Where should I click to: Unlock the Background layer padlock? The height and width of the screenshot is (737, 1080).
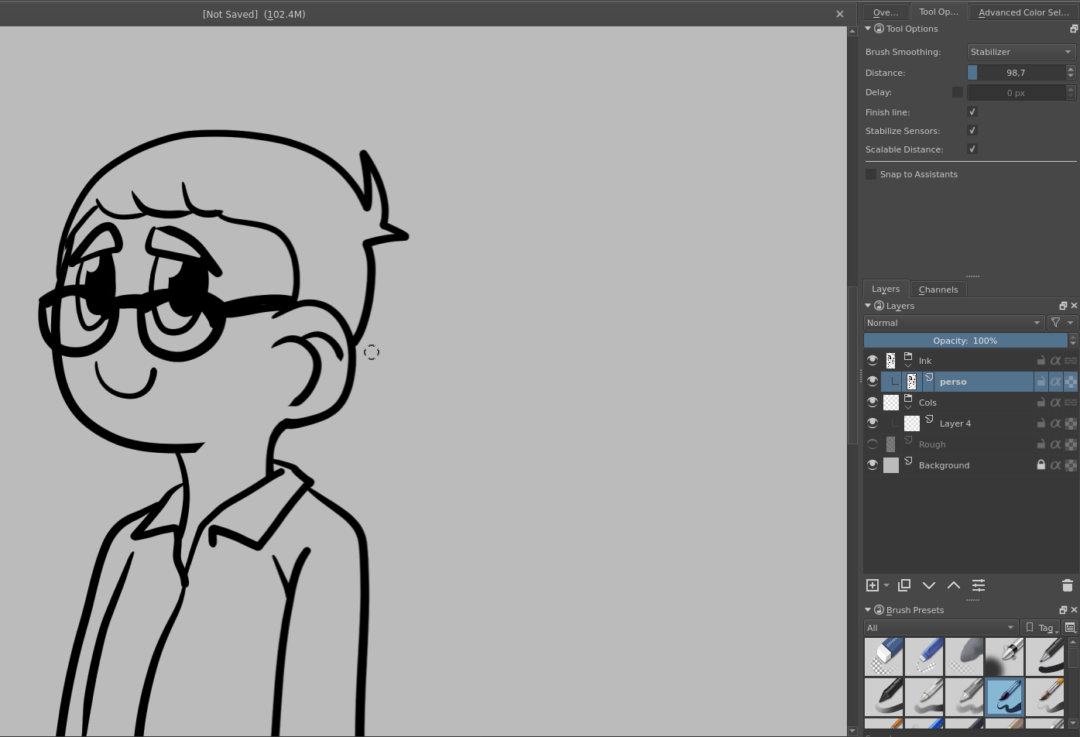tap(1040, 464)
